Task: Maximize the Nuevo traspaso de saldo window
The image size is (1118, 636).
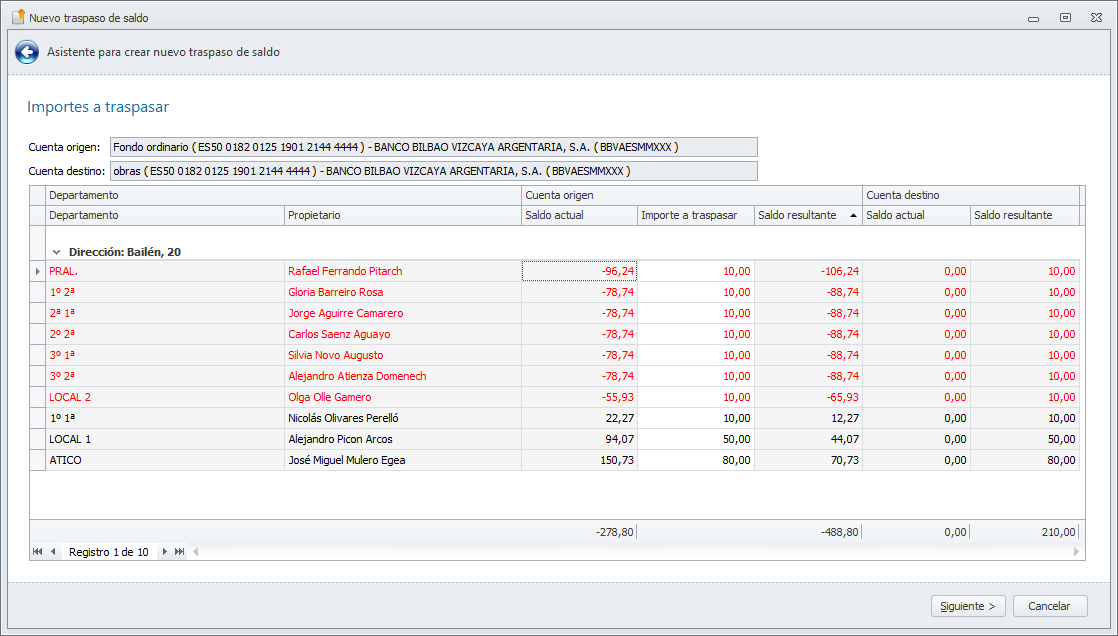Action: click(1065, 17)
